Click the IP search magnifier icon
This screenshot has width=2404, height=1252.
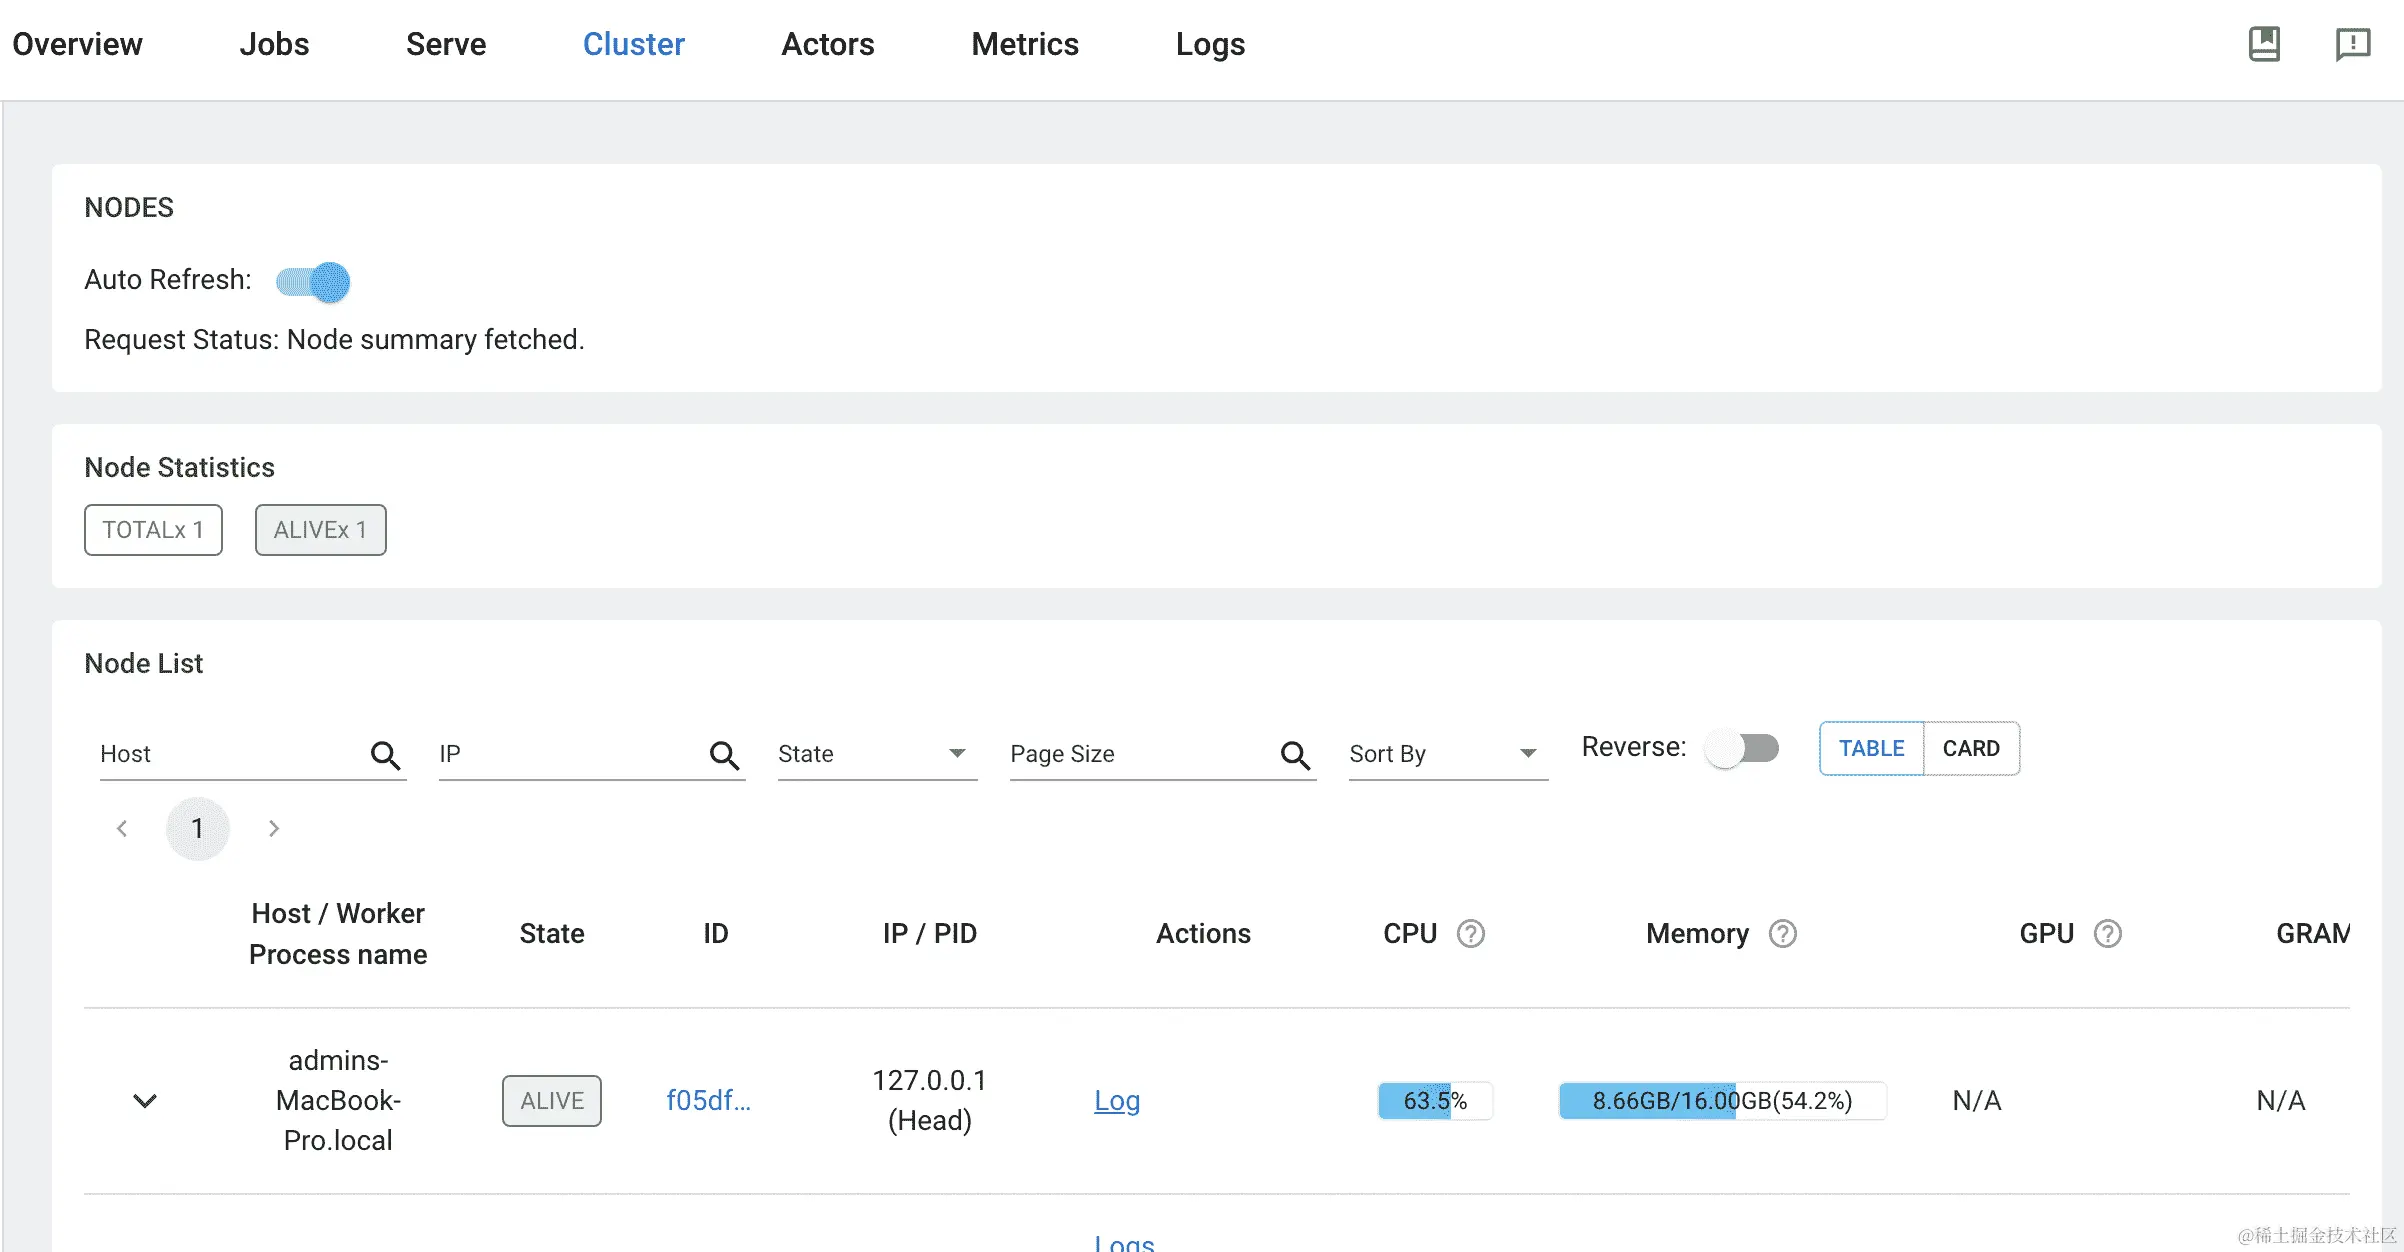pos(724,755)
